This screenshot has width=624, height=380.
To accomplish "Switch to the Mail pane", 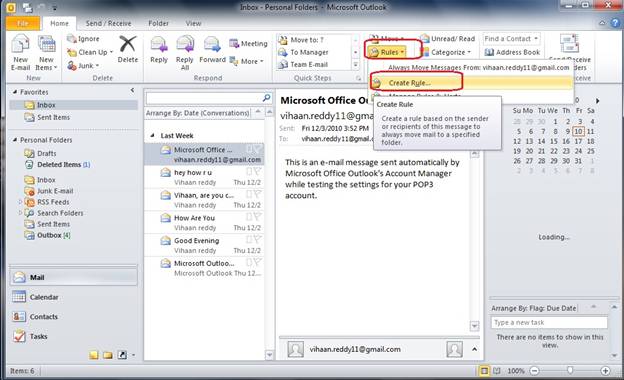I will point(74,277).
